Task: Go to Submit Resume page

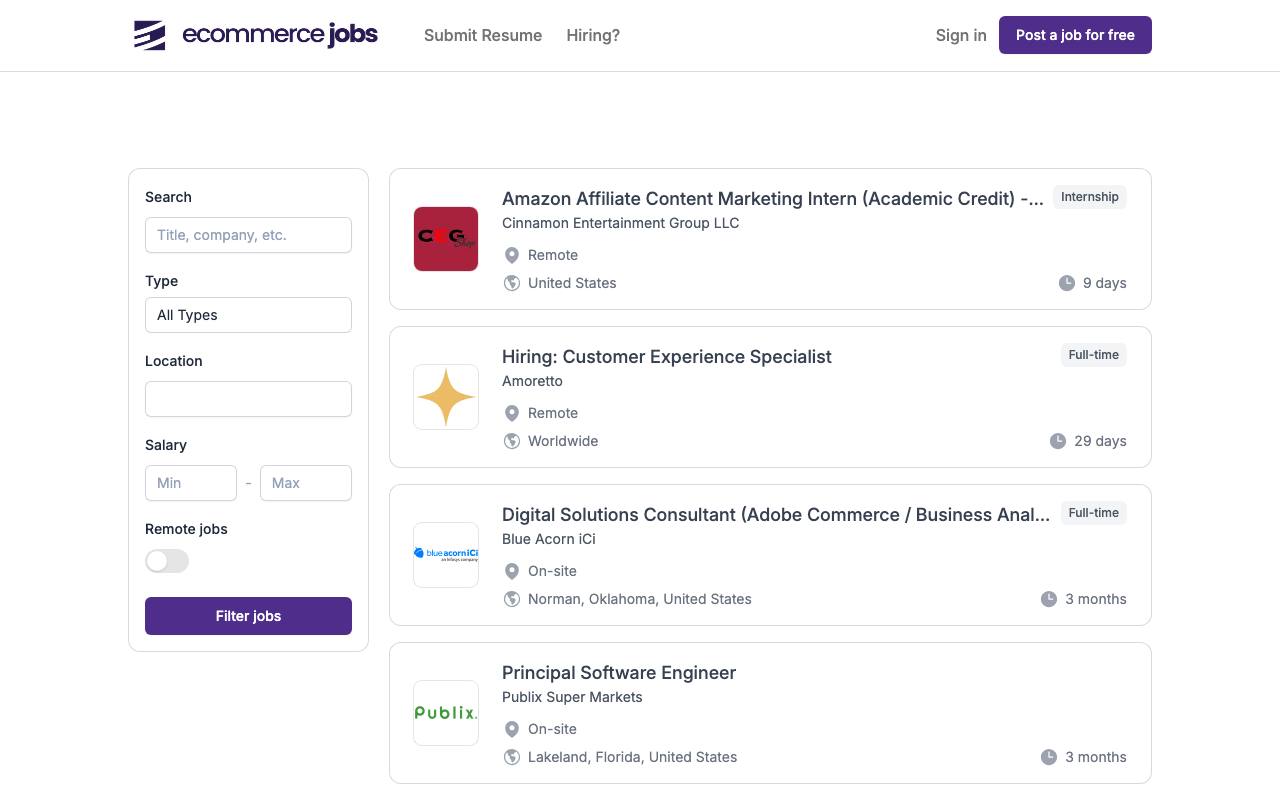Action: [483, 35]
